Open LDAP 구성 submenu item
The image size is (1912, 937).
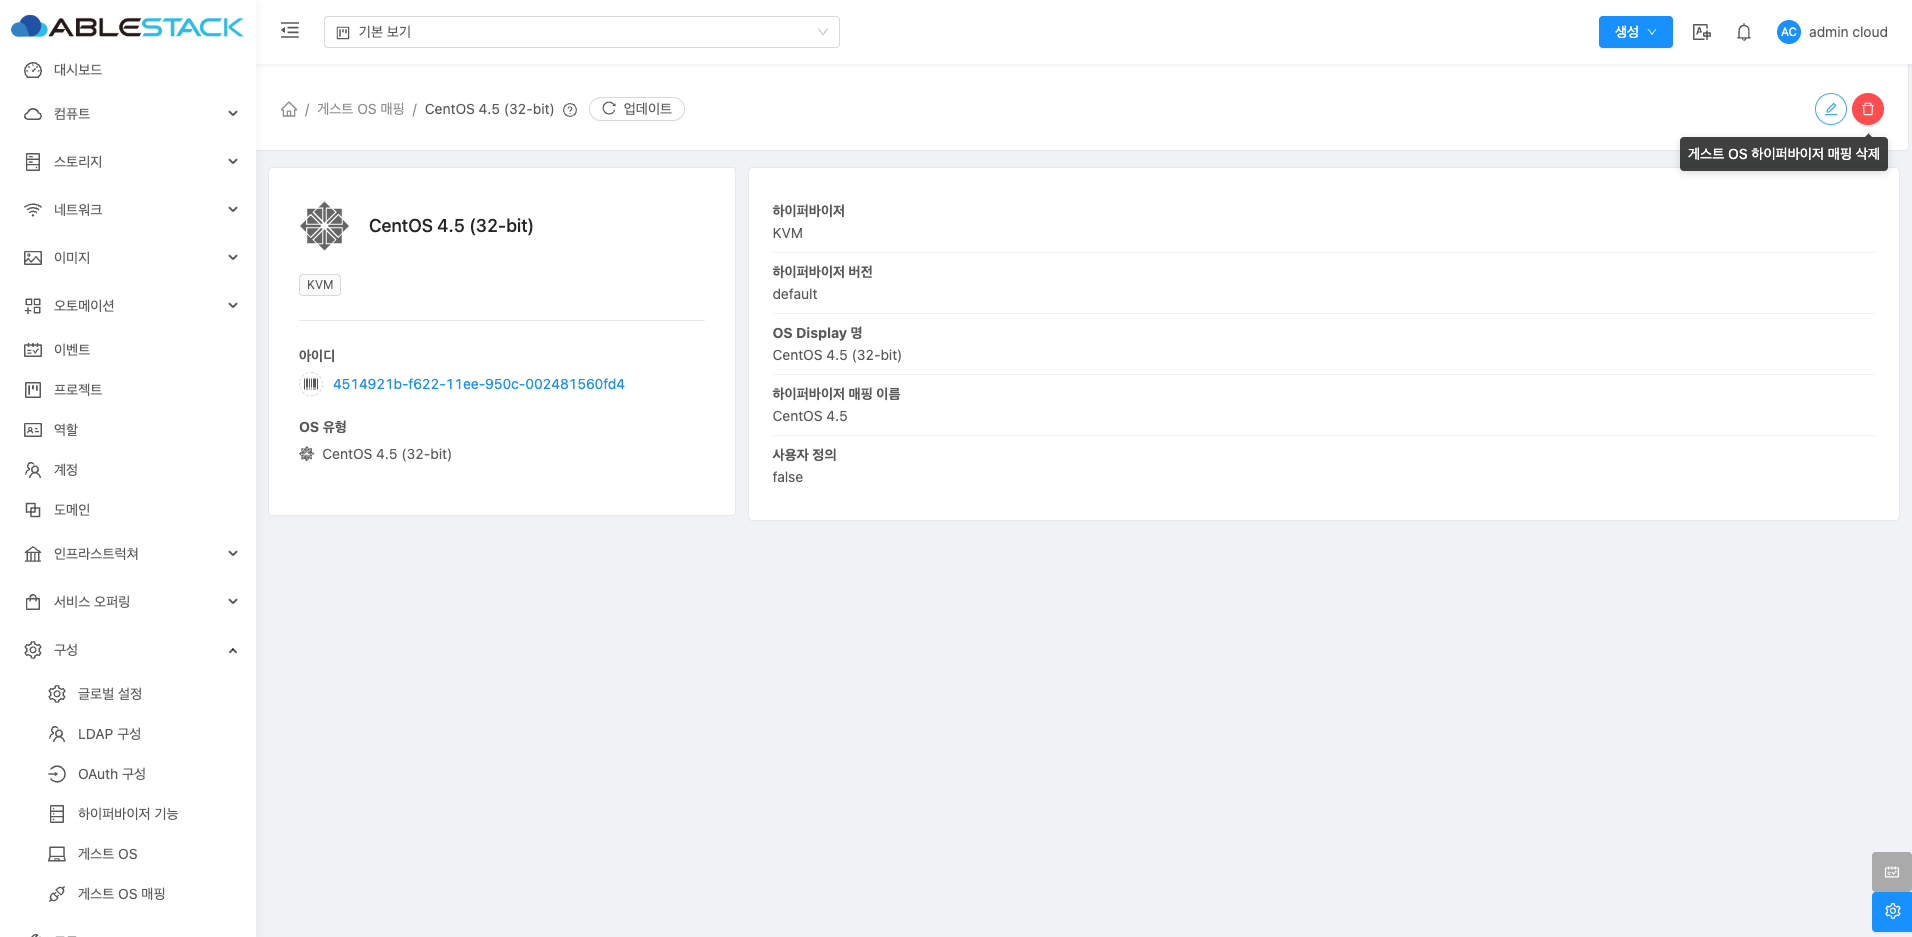coord(128,734)
